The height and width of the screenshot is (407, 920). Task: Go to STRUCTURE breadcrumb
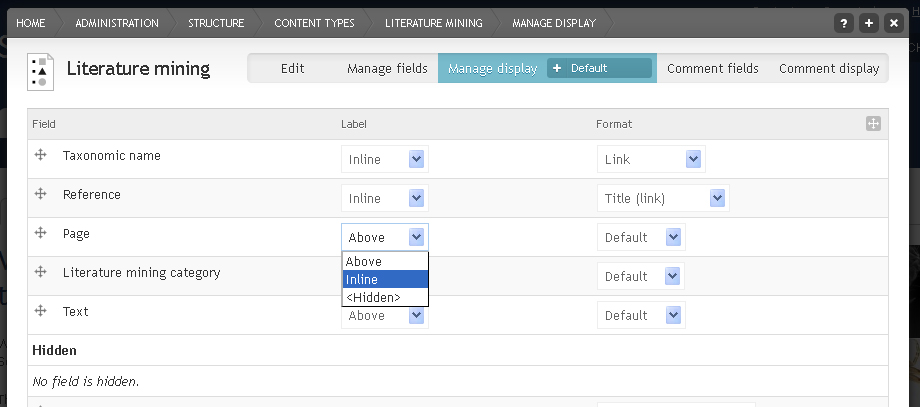tap(216, 23)
